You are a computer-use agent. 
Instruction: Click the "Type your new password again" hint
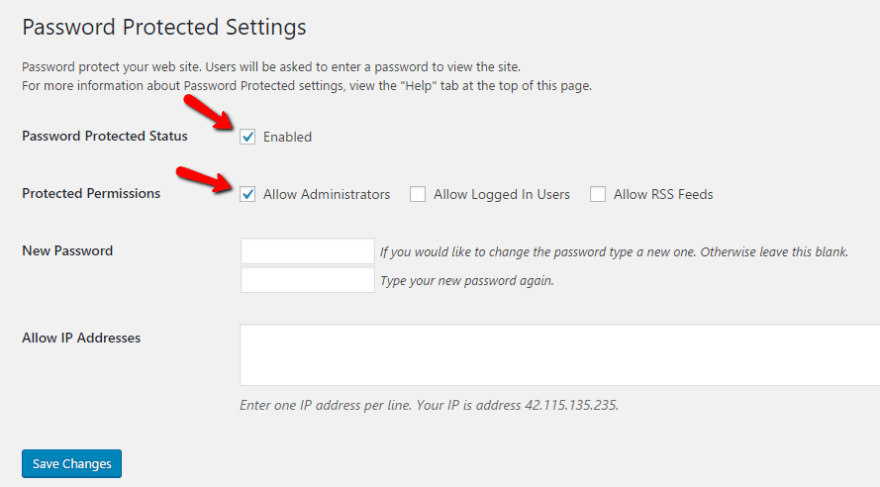coord(467,281)
